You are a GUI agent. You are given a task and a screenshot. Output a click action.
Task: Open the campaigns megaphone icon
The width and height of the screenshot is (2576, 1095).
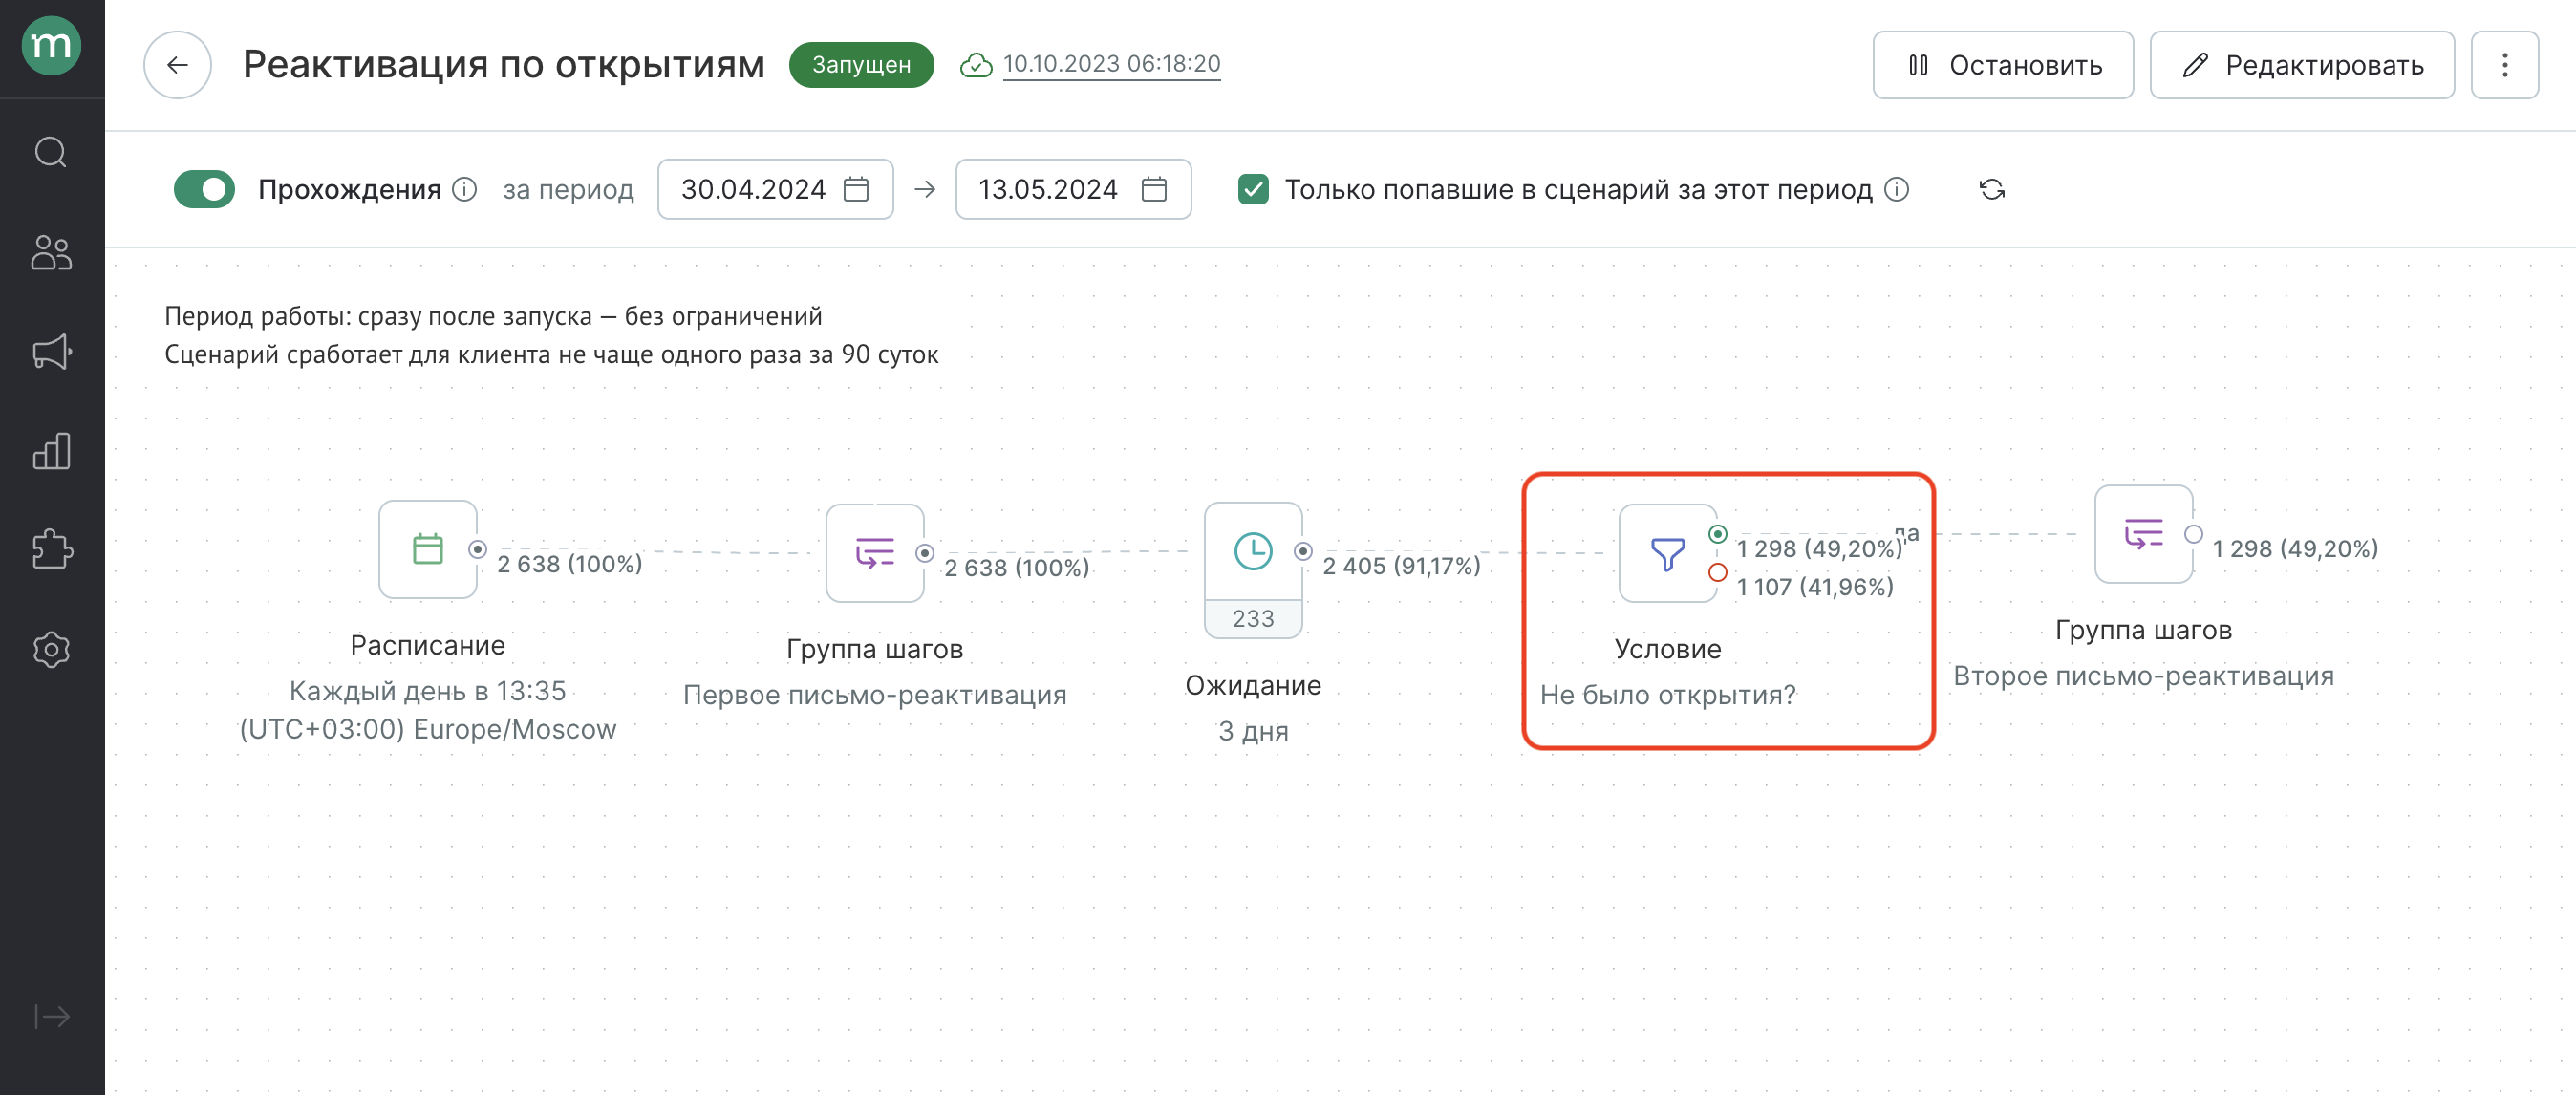pos(51,351)
